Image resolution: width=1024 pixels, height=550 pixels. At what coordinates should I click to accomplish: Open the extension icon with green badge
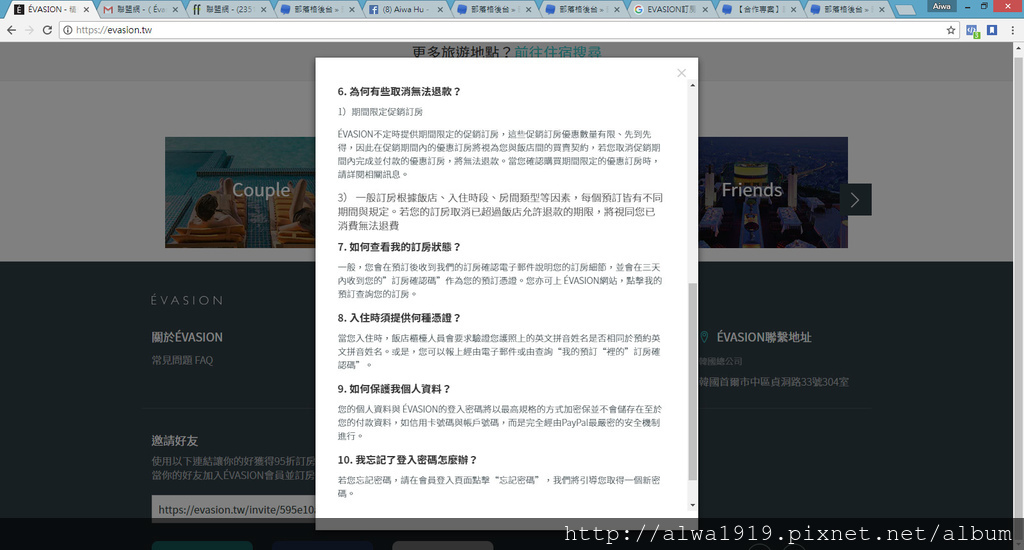[x=972, y=31]
